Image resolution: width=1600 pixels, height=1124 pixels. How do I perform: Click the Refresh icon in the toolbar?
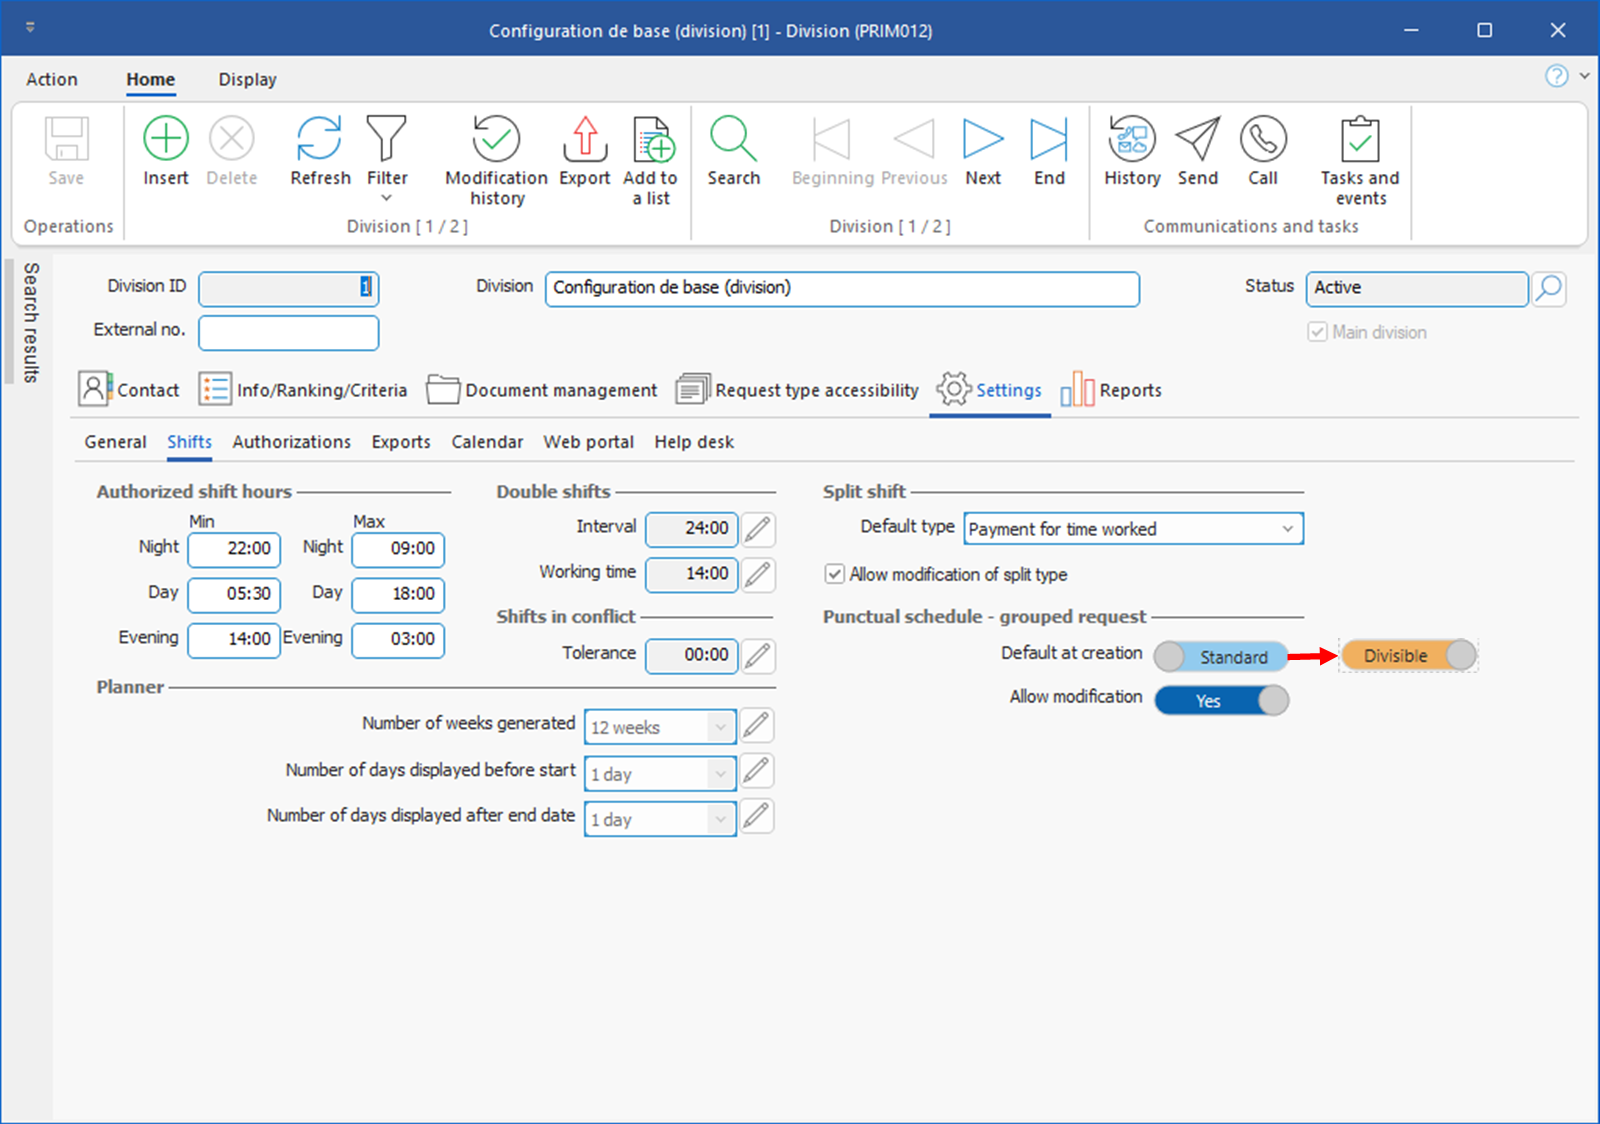(x=320, y=139)
